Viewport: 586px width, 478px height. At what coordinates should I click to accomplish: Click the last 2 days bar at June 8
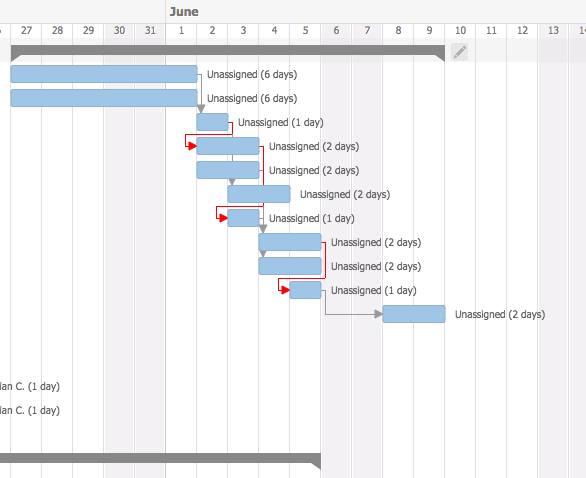pos(414,314)
